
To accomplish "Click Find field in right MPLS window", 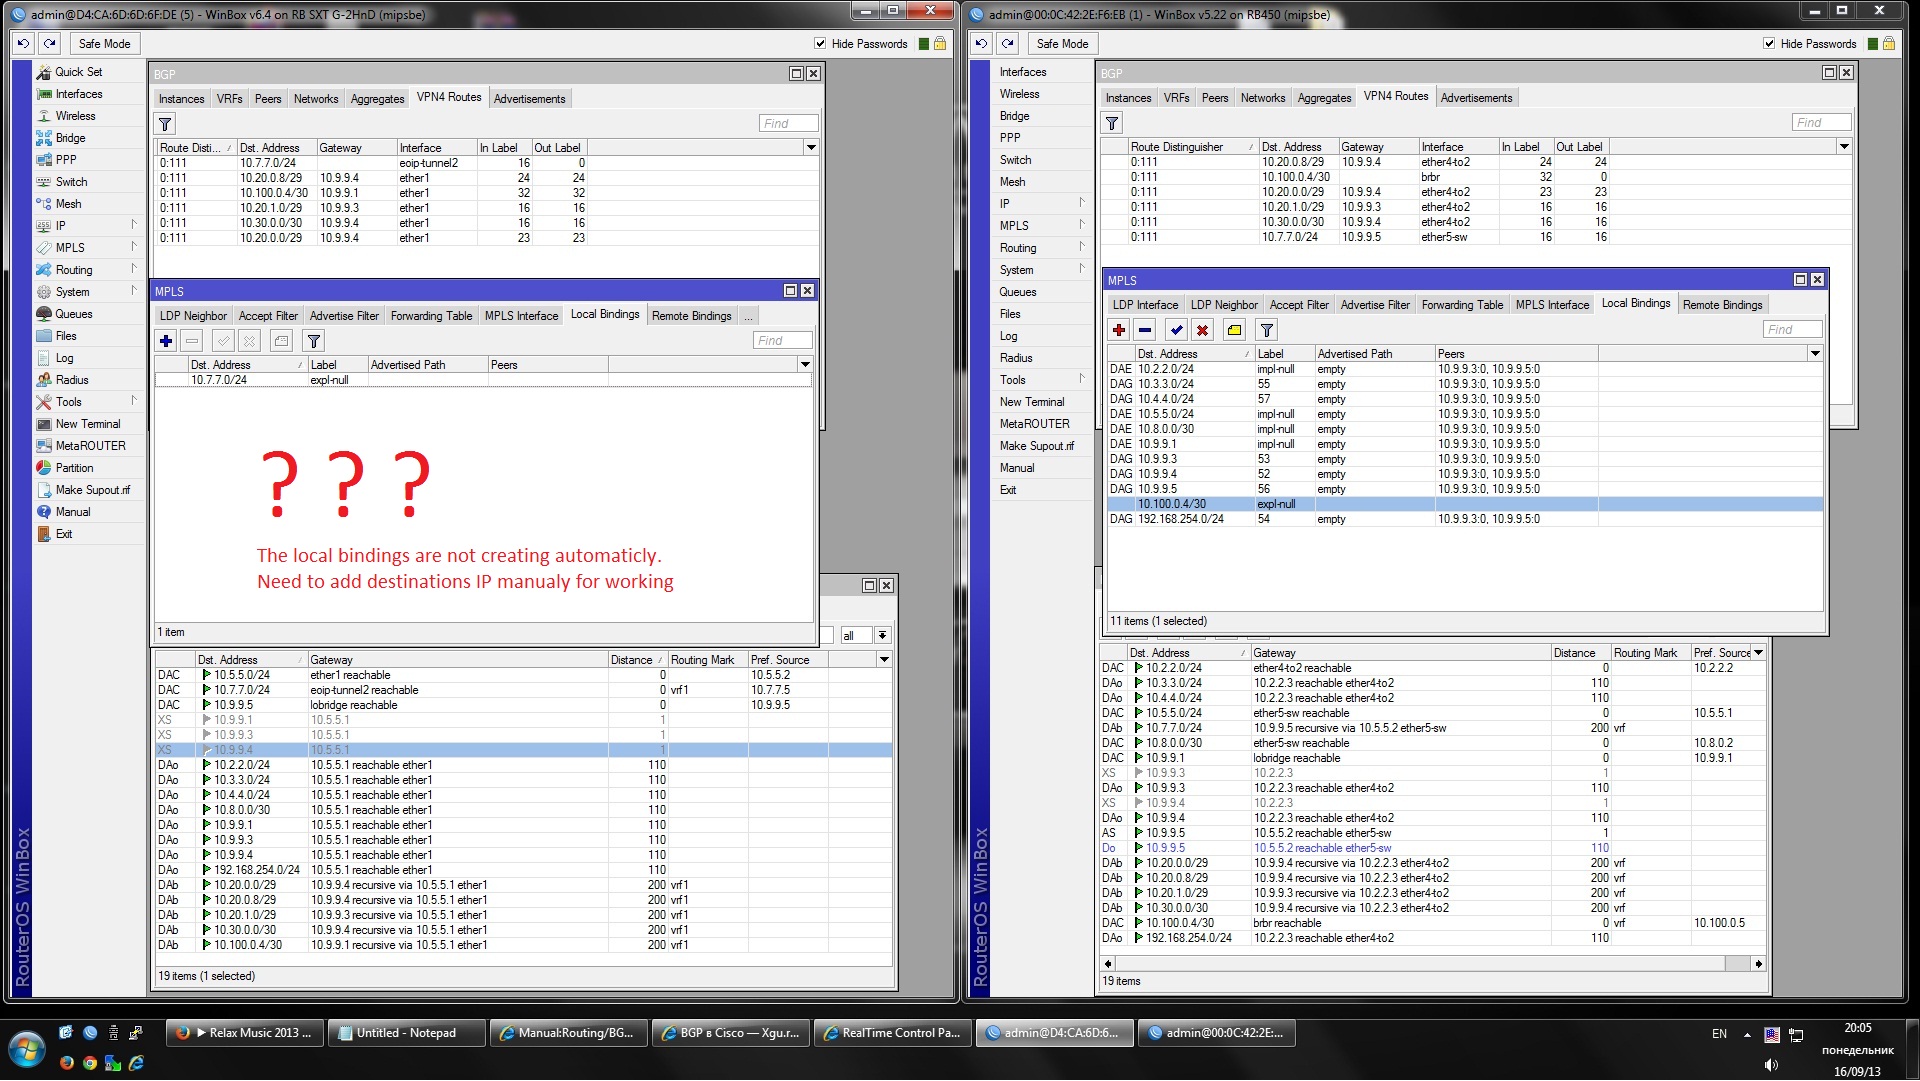I will tap(1792, 330).
